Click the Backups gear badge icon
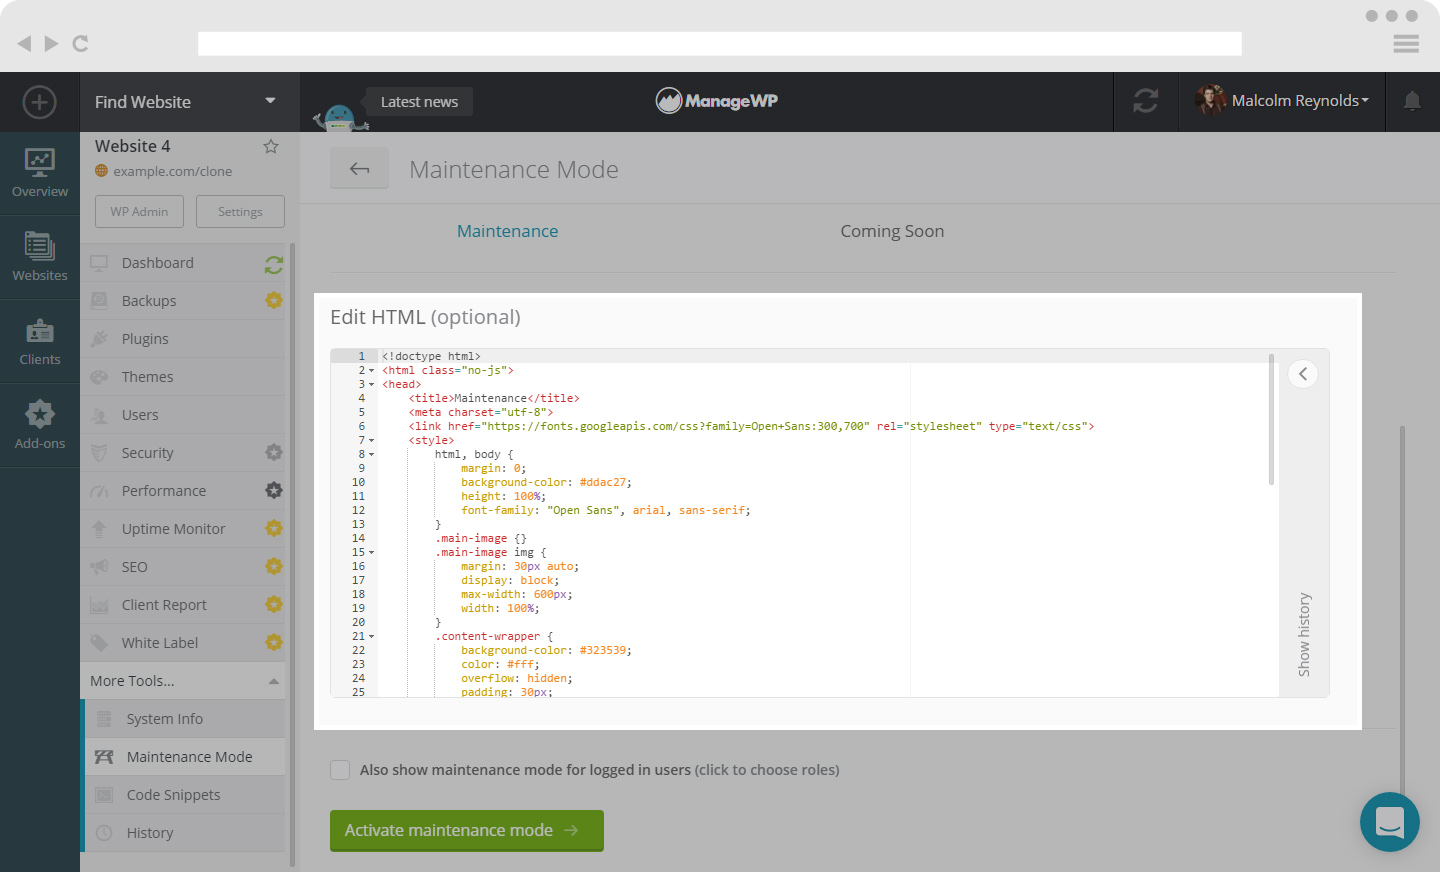 (274, 300)
